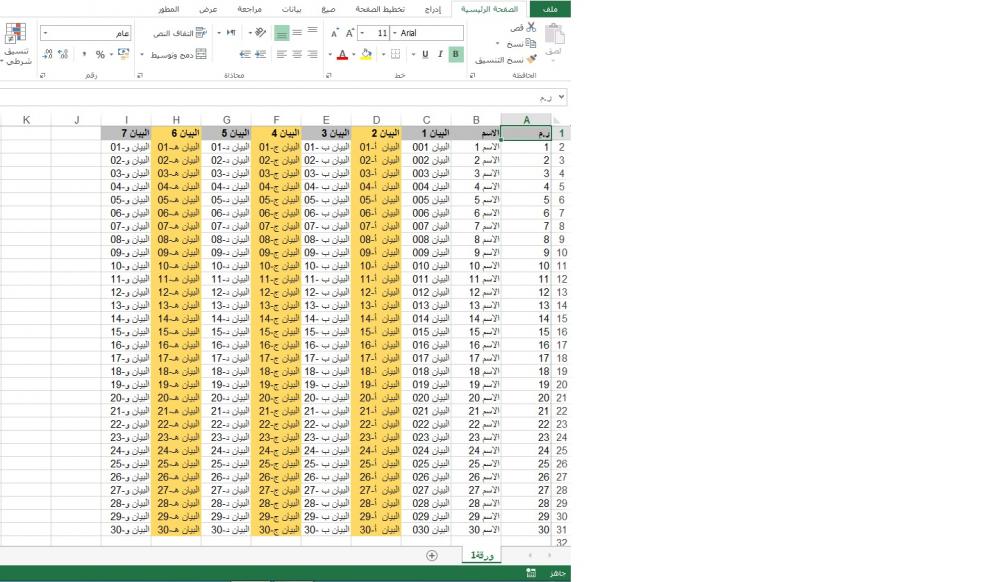
Task: Toggle middle vertical alignment (highlighted)
Action: point(281,33)
